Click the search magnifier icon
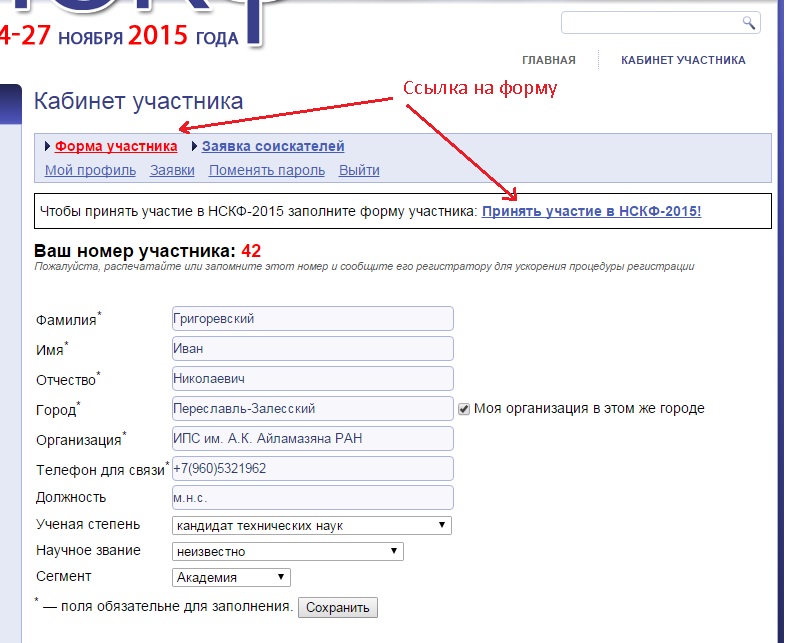787x643 pixels. coord(748,23)
